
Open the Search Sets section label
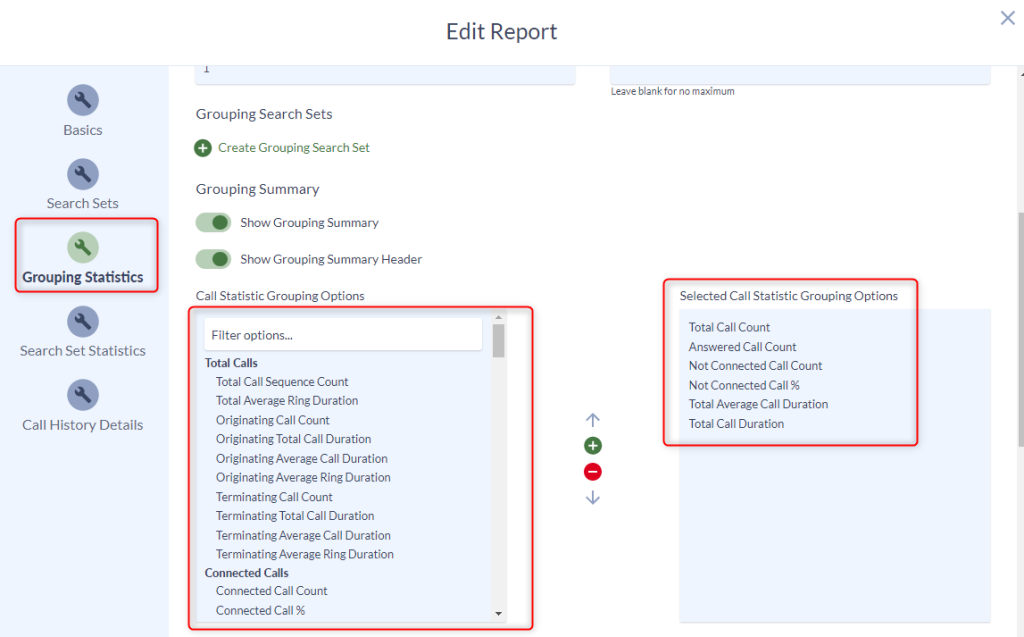pos(83,203)
